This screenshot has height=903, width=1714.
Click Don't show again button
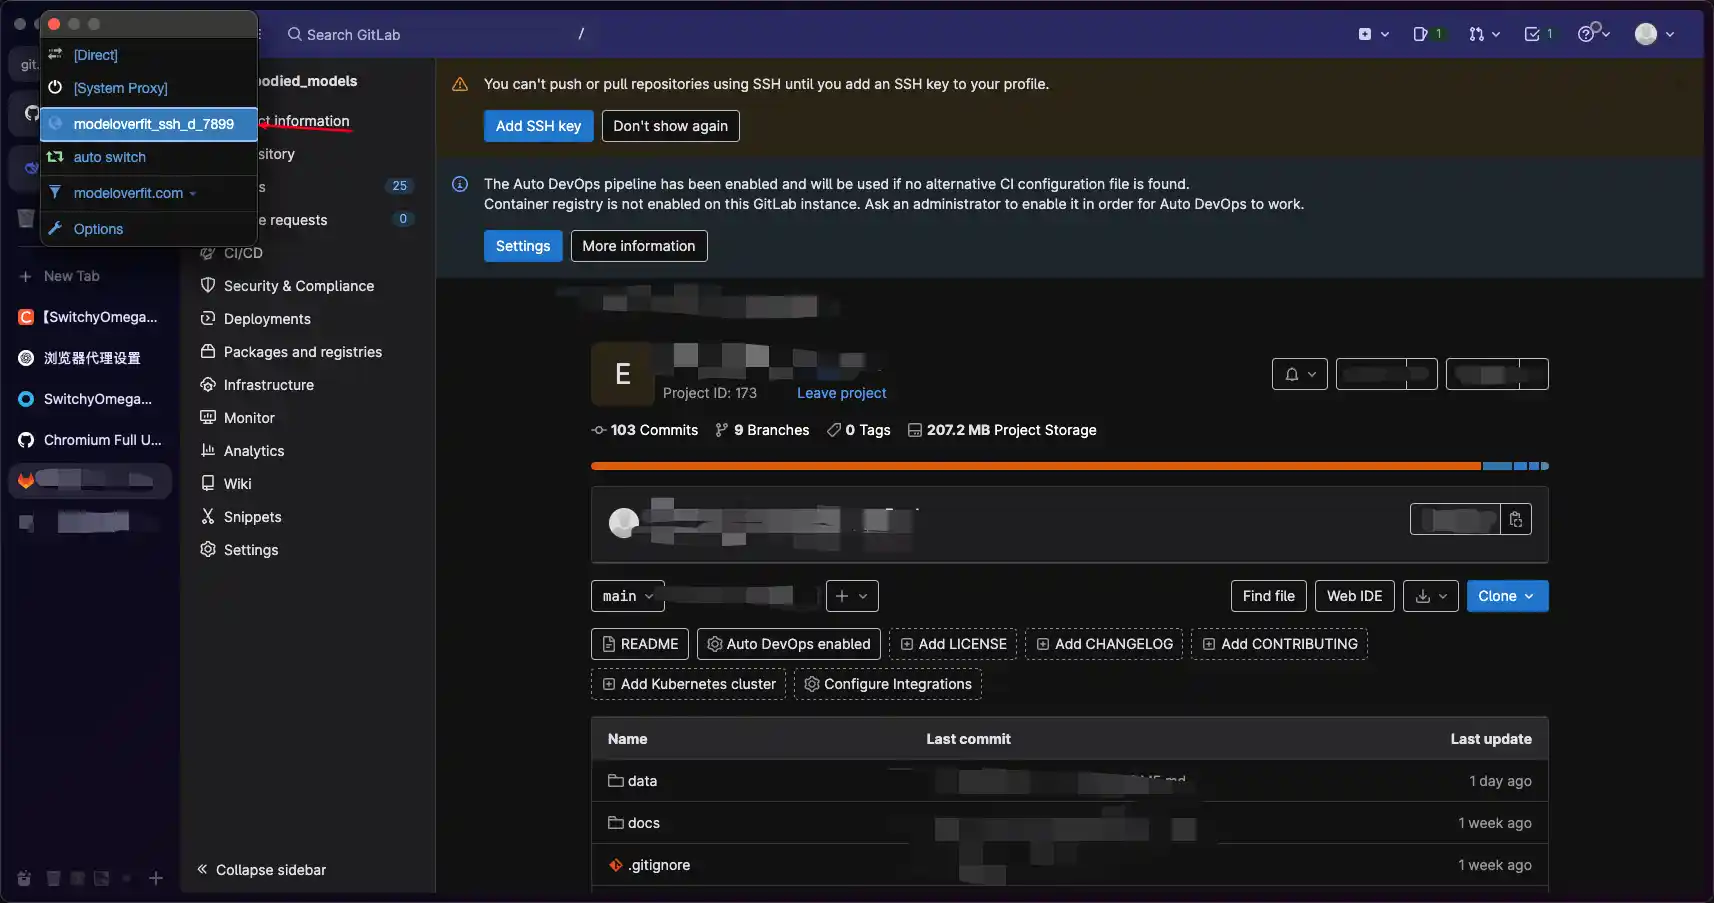pos(670,126)
